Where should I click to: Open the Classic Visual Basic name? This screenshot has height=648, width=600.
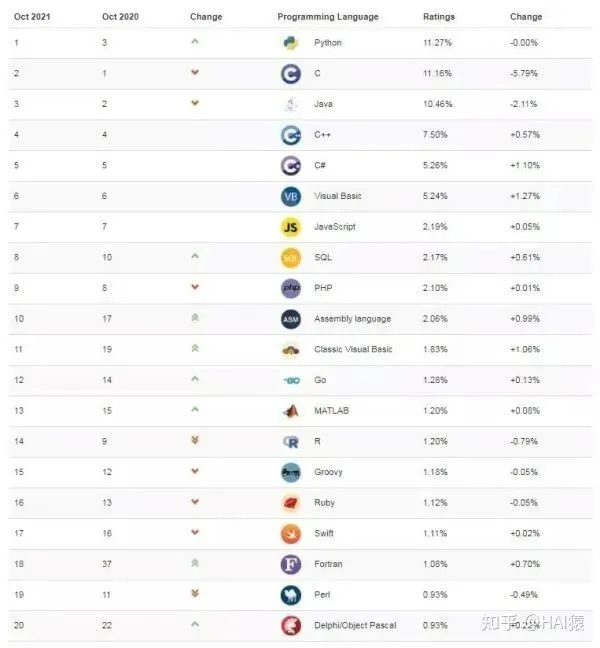[x=353, y=350]
